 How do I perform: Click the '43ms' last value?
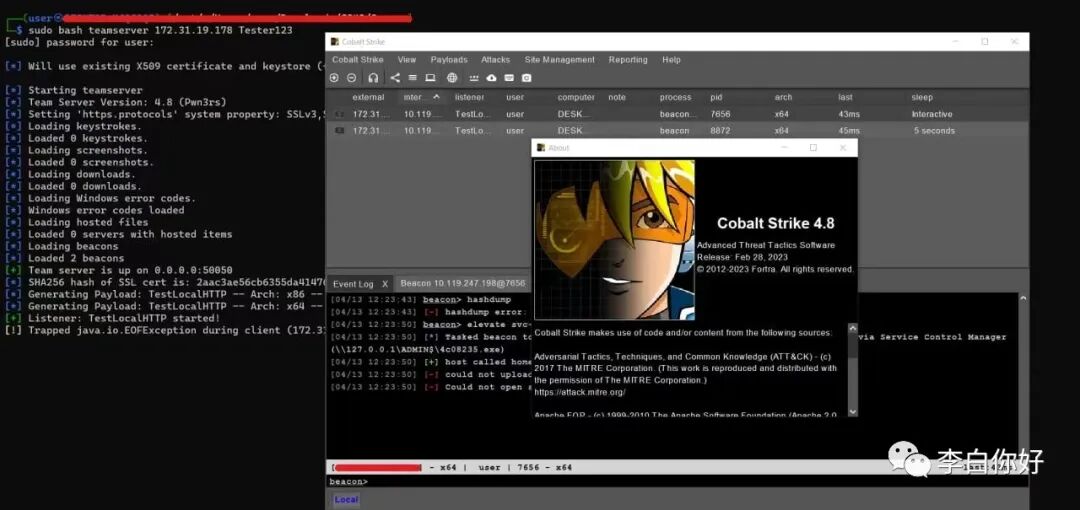pos(849,114)
